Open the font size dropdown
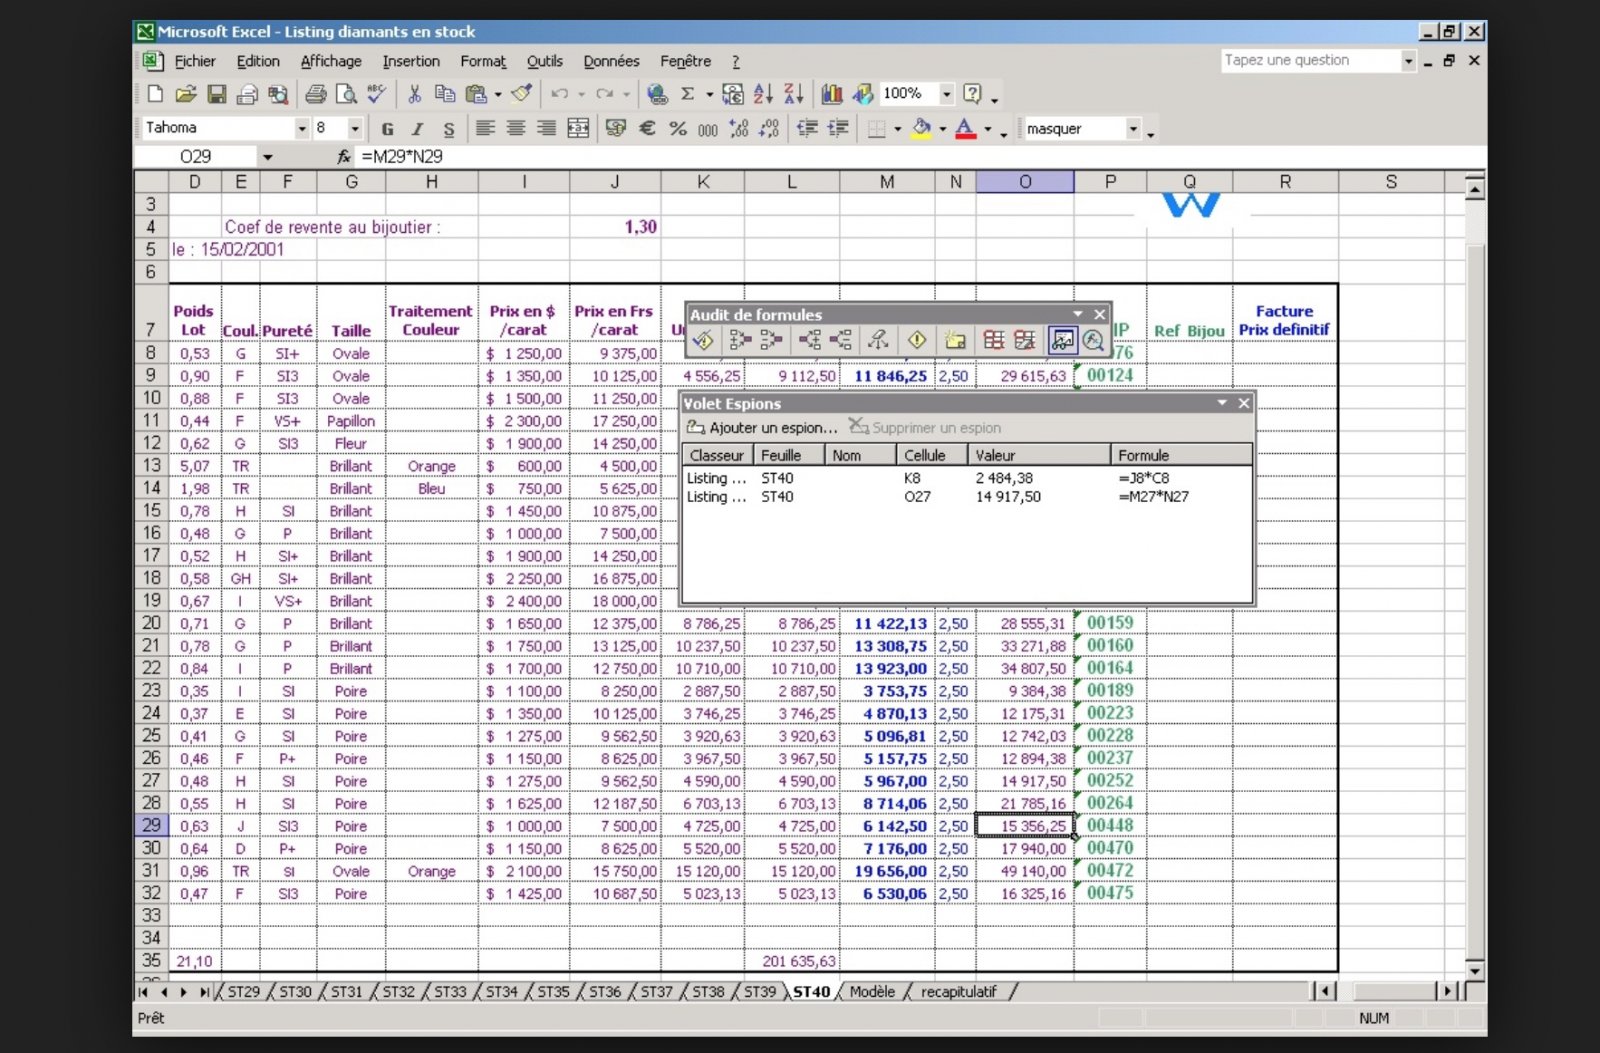This screenshot has width=1600, height=1053. click(354, 129)
